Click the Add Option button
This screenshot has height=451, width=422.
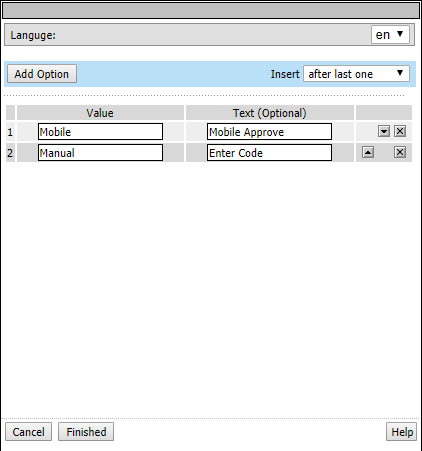click(x=42, y=74)
